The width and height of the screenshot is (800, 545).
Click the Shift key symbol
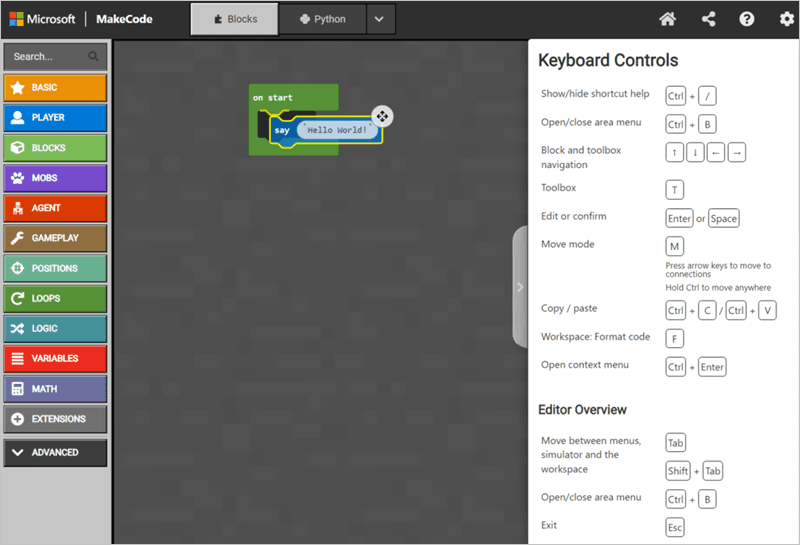[x=678, y=471]
